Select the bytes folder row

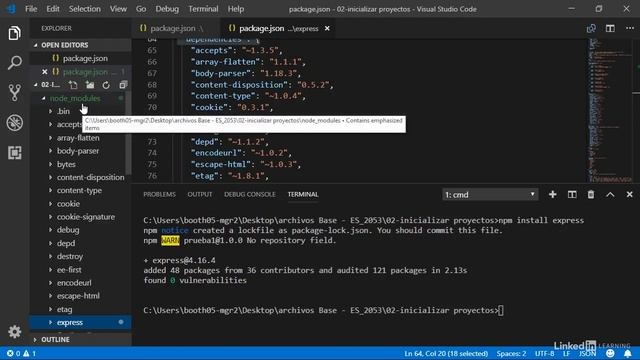[80, 164]
